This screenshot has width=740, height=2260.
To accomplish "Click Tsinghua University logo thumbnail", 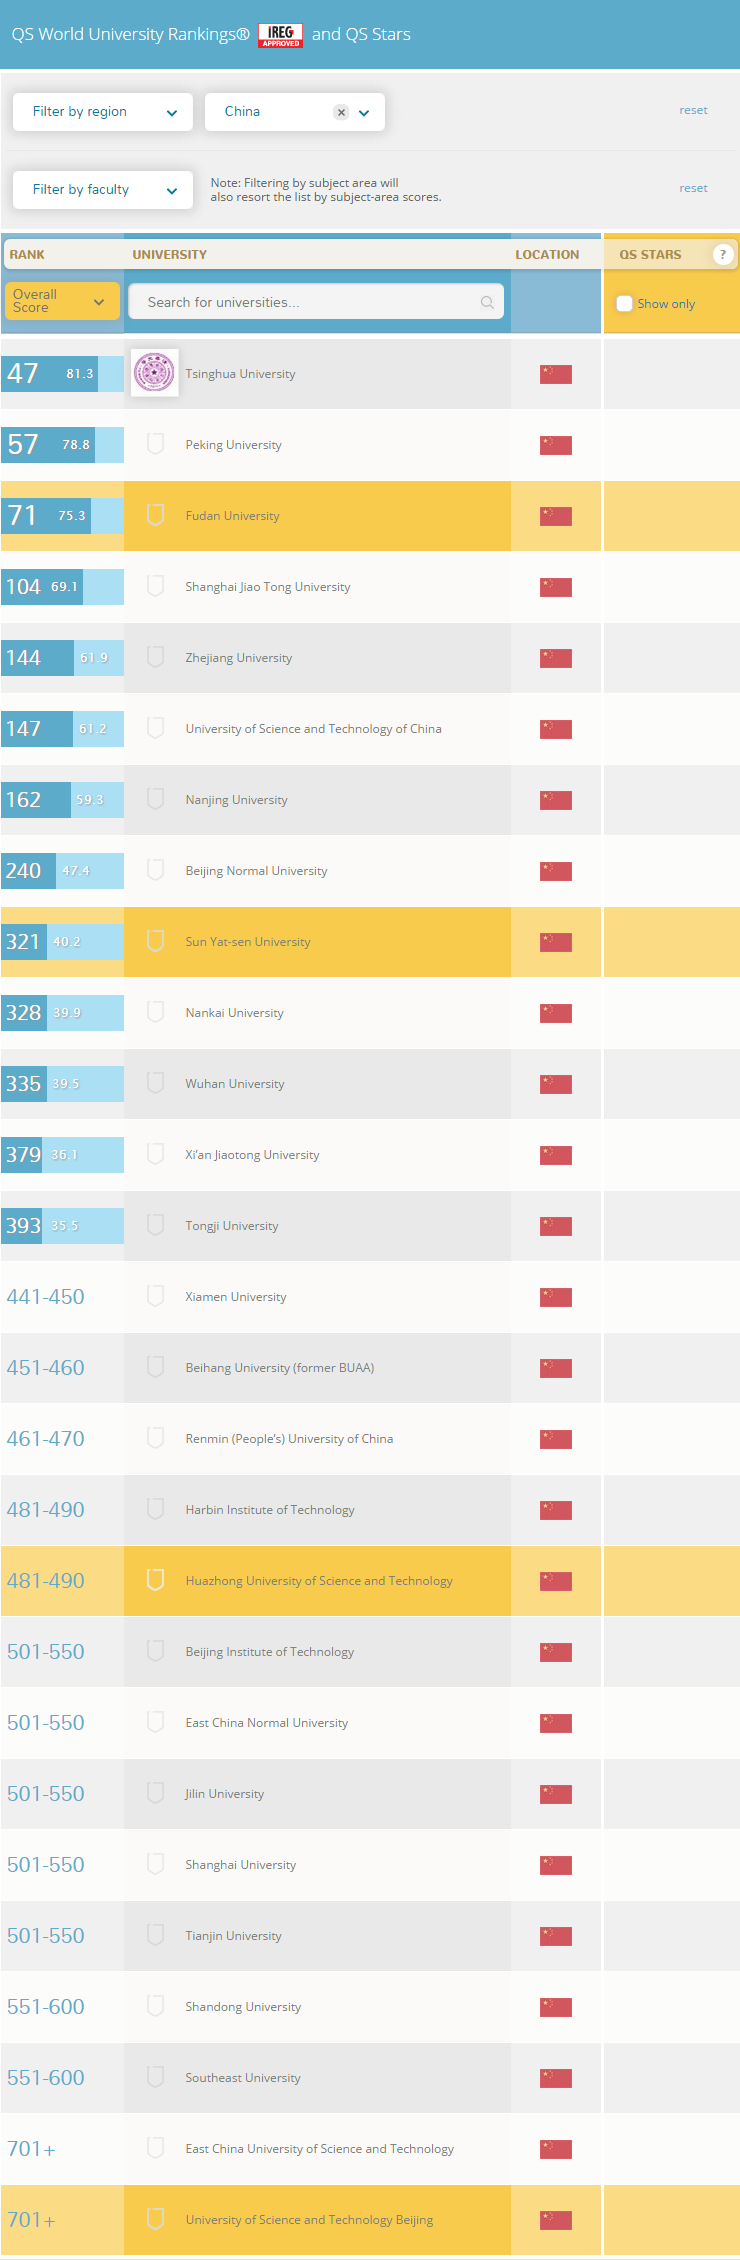I will click(155, 373).
